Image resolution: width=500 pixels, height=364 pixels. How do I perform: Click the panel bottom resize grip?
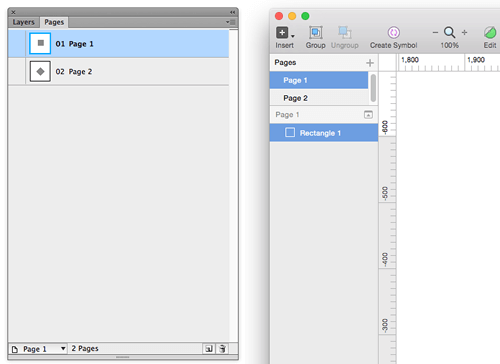pos(123,357)
